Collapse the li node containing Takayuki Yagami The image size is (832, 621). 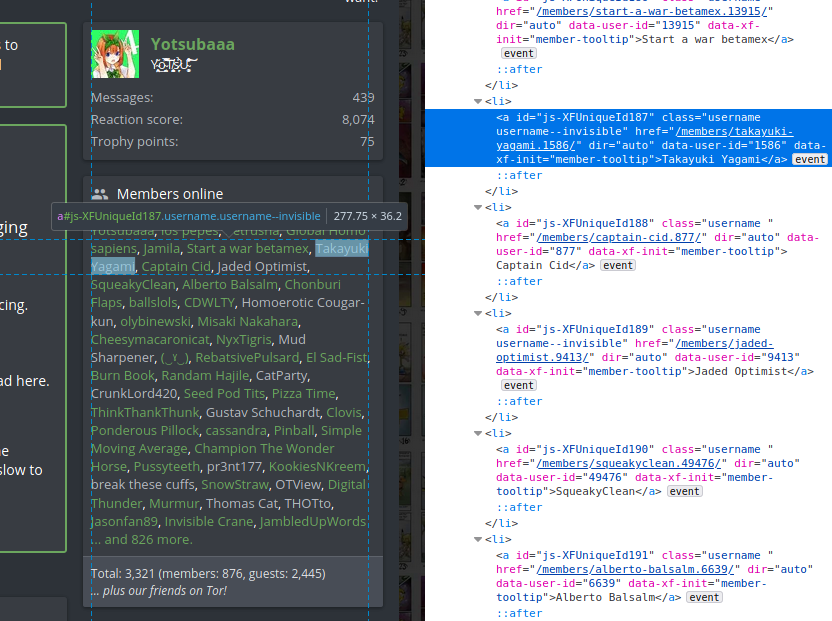coord(478,101)
